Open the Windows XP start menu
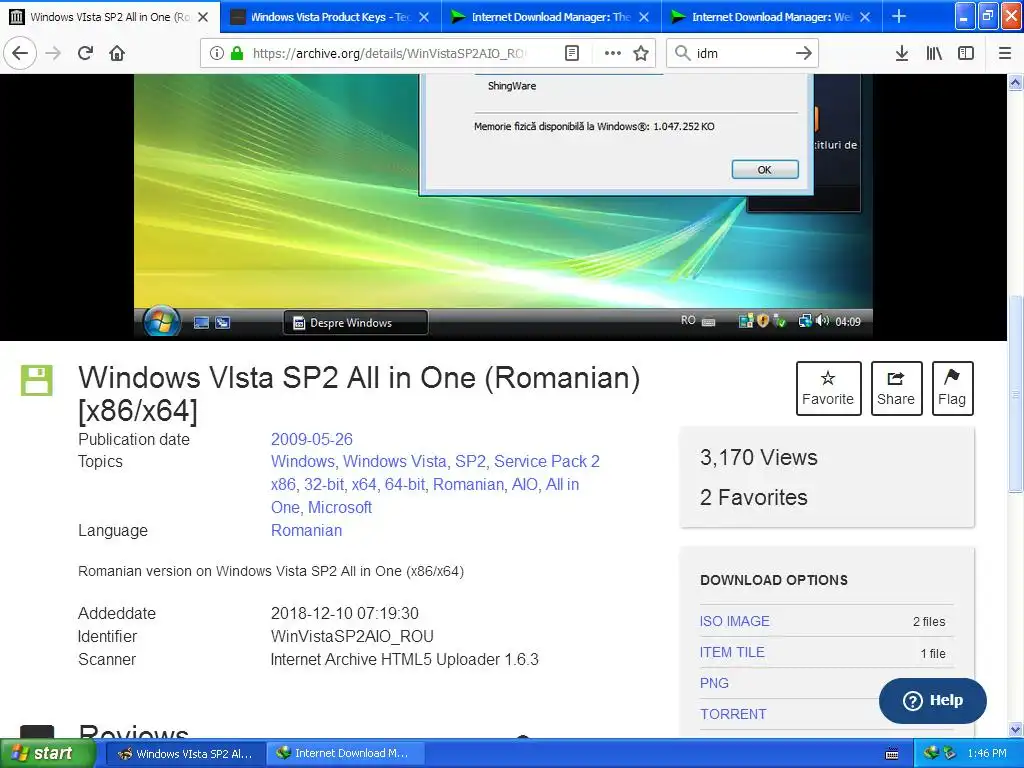 [x=47, y=754]
